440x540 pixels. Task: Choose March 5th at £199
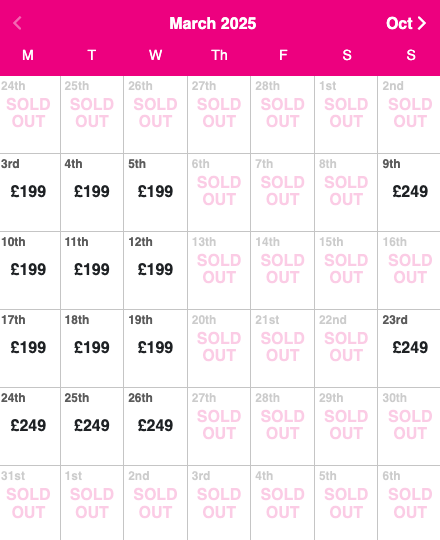(155, 193)
